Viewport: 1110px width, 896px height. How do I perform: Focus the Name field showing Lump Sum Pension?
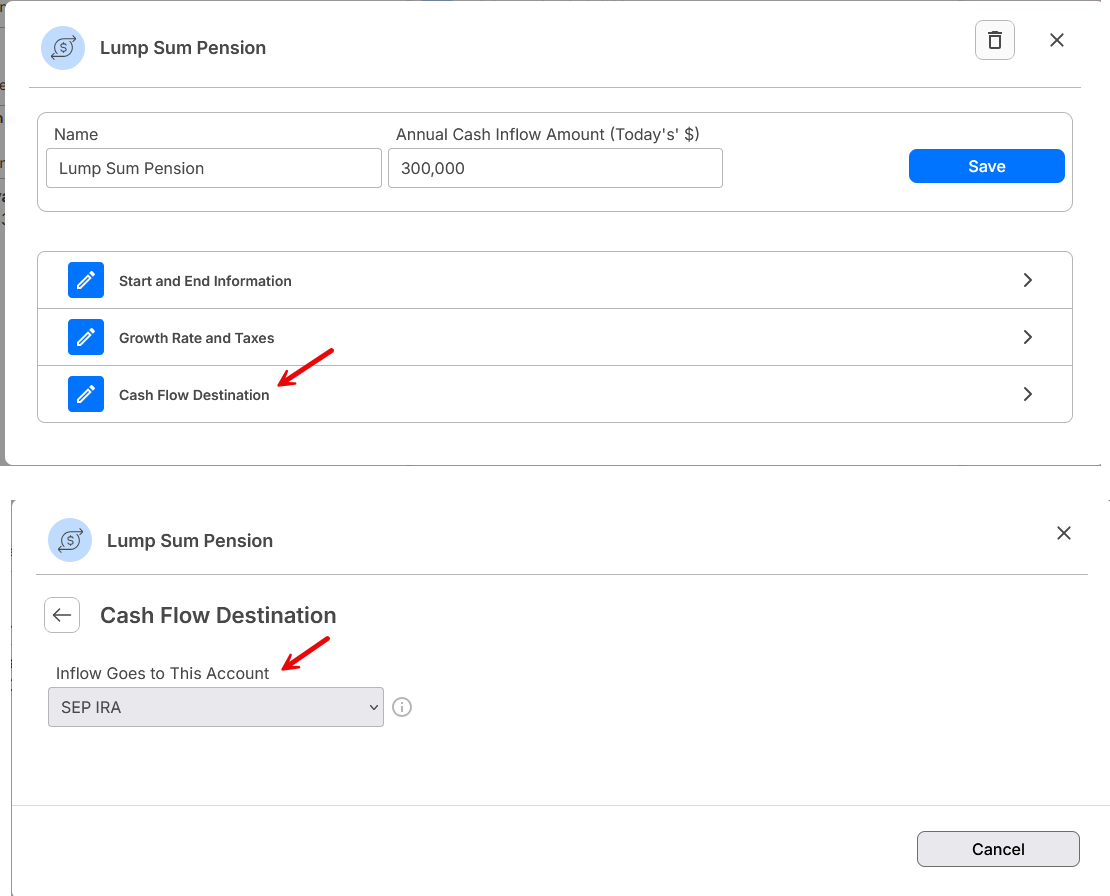click(x=214, y=168)
